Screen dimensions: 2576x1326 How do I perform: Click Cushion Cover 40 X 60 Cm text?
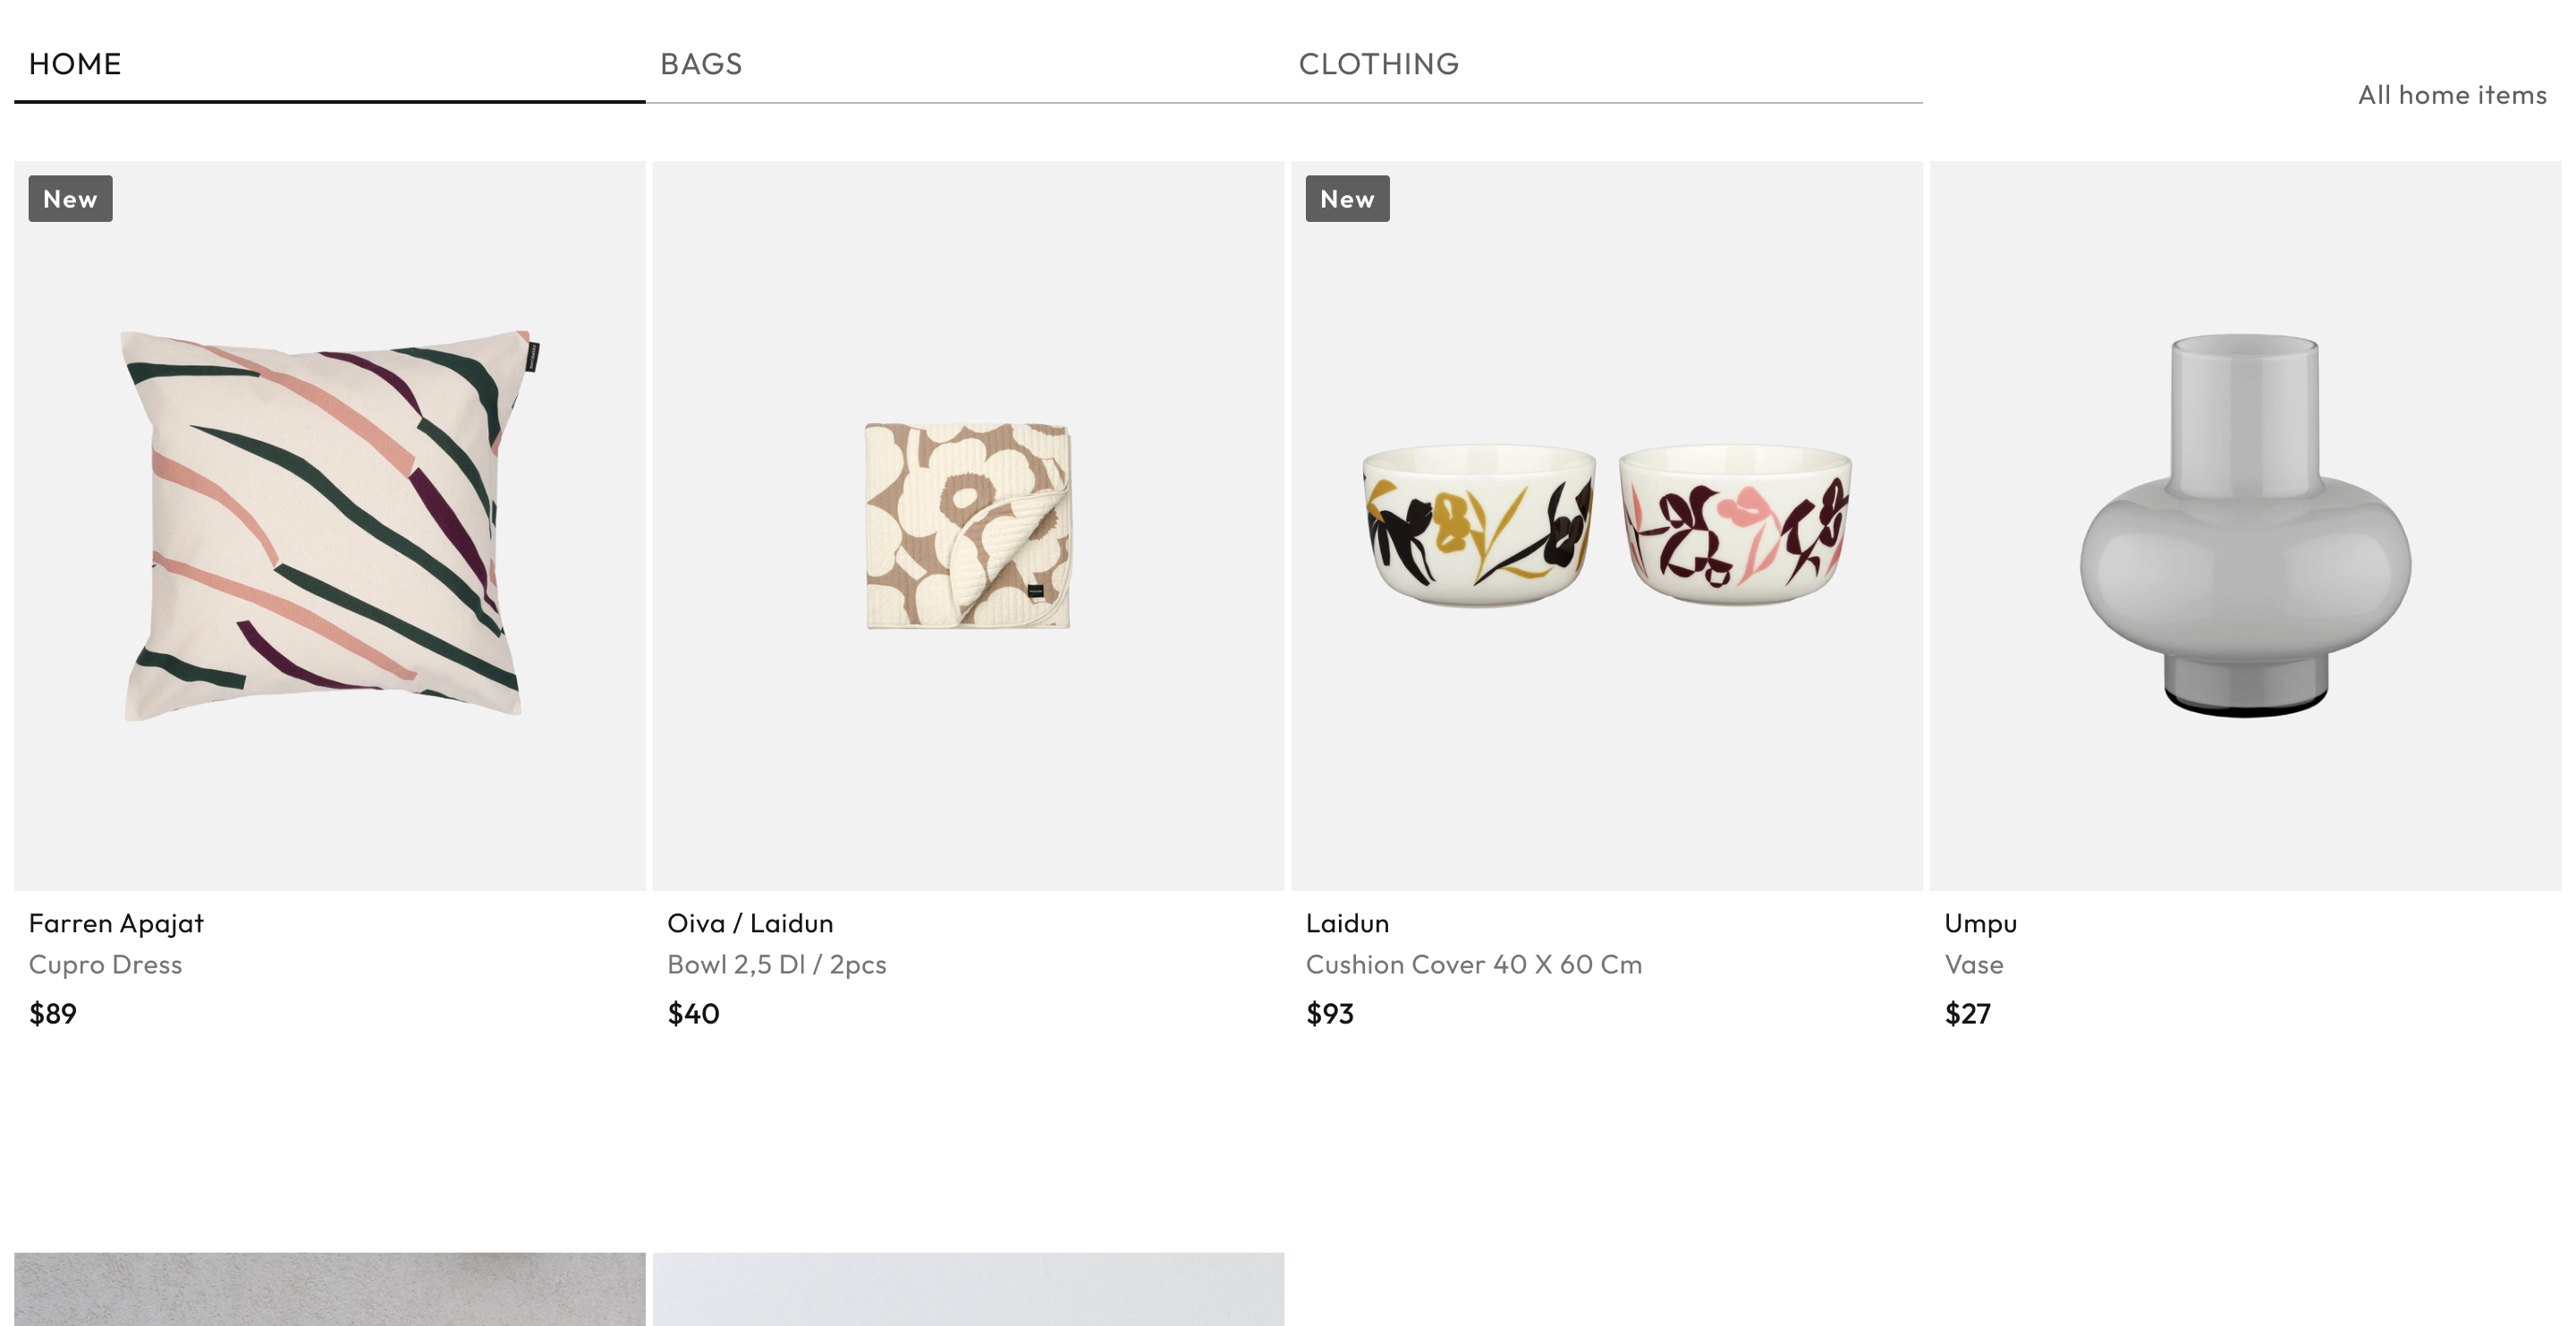[x=1473, y=965]
